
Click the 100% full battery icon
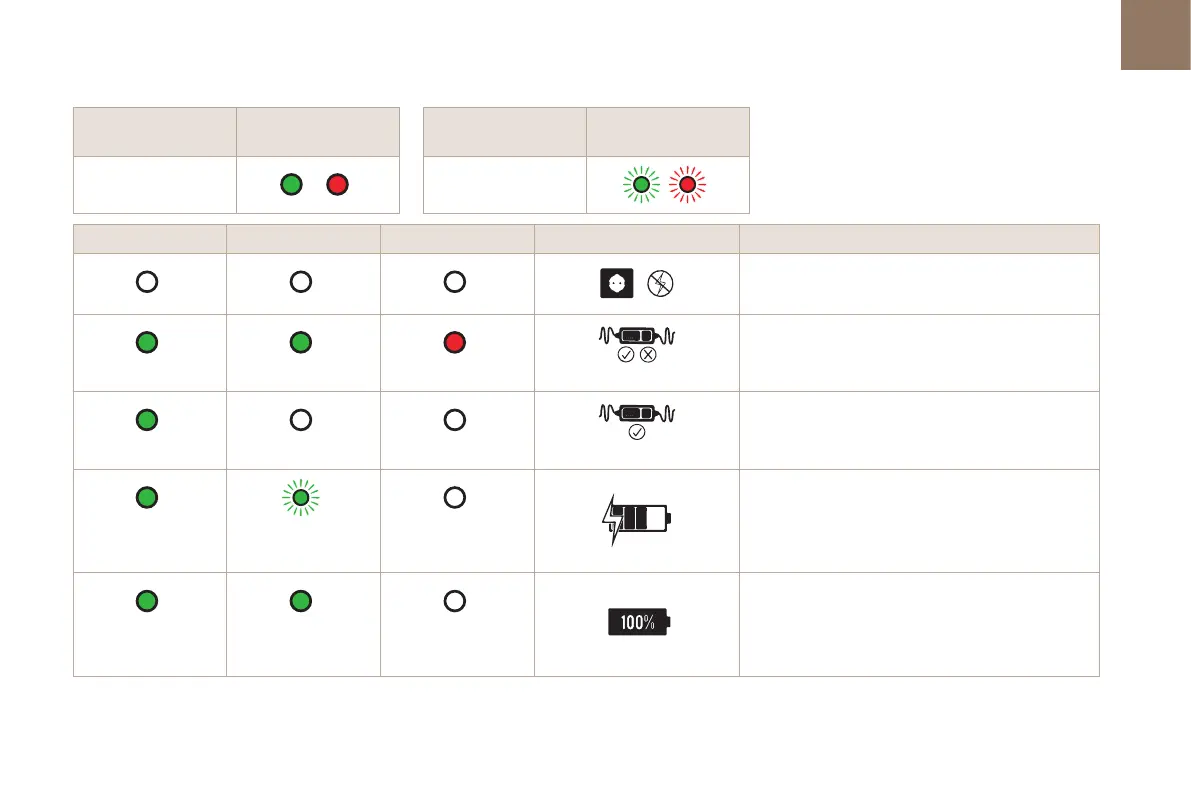point(639,622)
